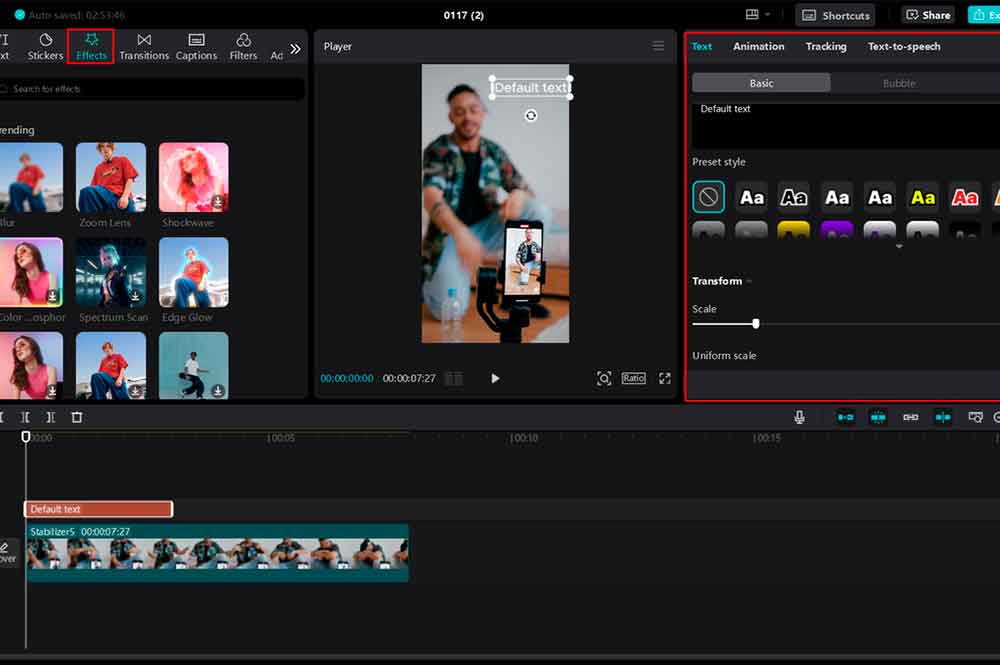Switch to the Text-to-speech tab
Image resolution: width=1000 pixels, height=665 pixels.
(x=904, y=46)
